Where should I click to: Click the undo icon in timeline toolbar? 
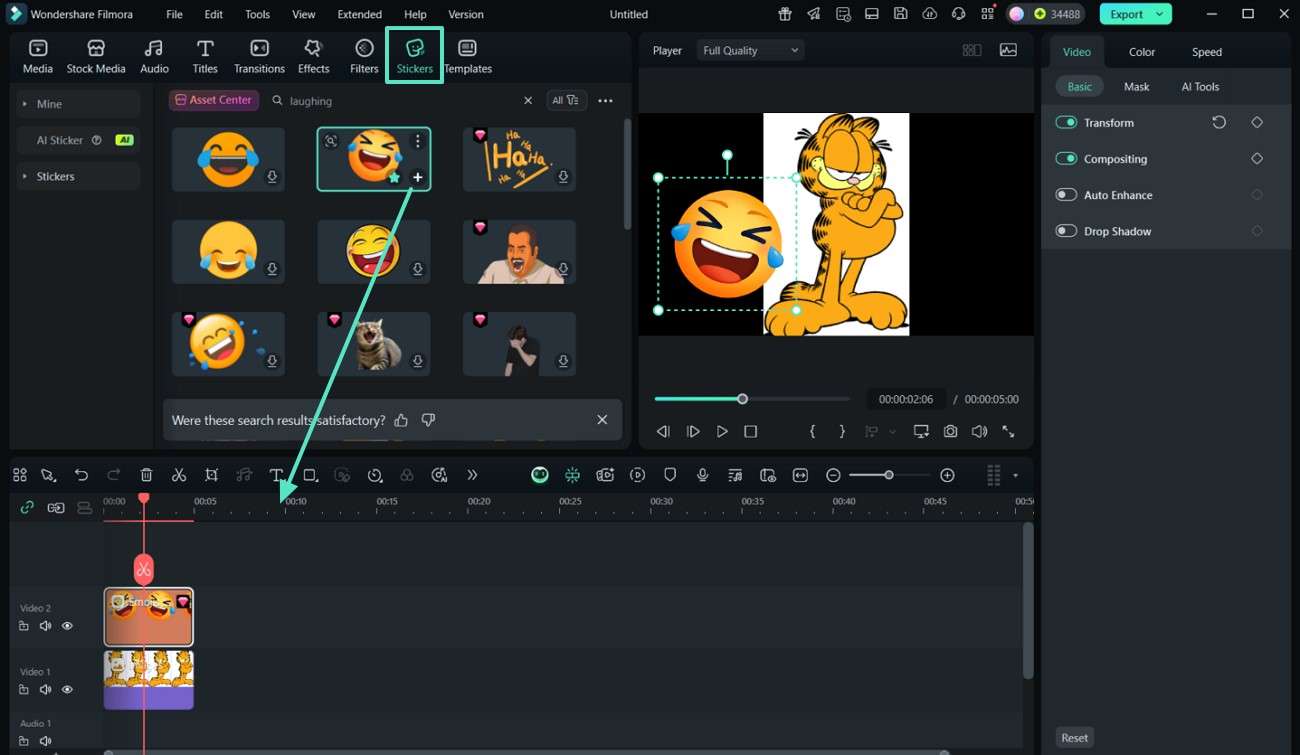81,475
